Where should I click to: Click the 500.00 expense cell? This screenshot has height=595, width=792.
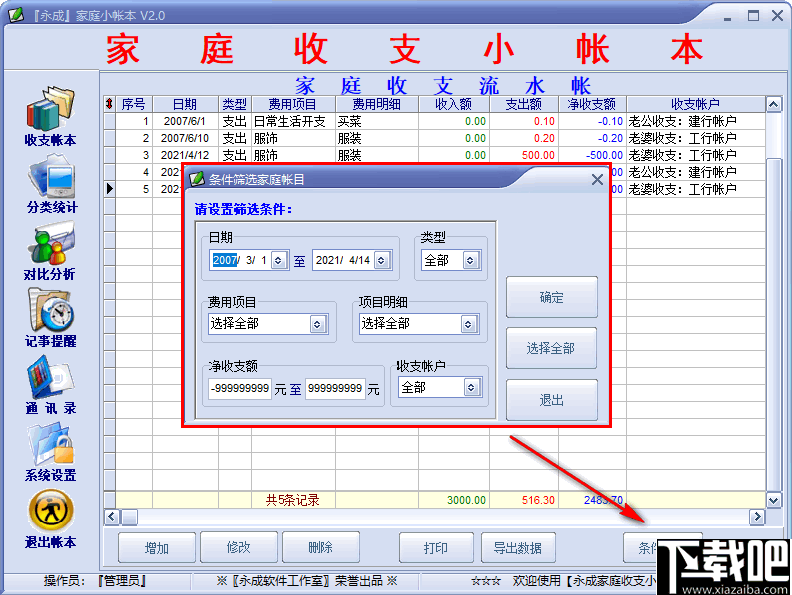pos(524,155)
